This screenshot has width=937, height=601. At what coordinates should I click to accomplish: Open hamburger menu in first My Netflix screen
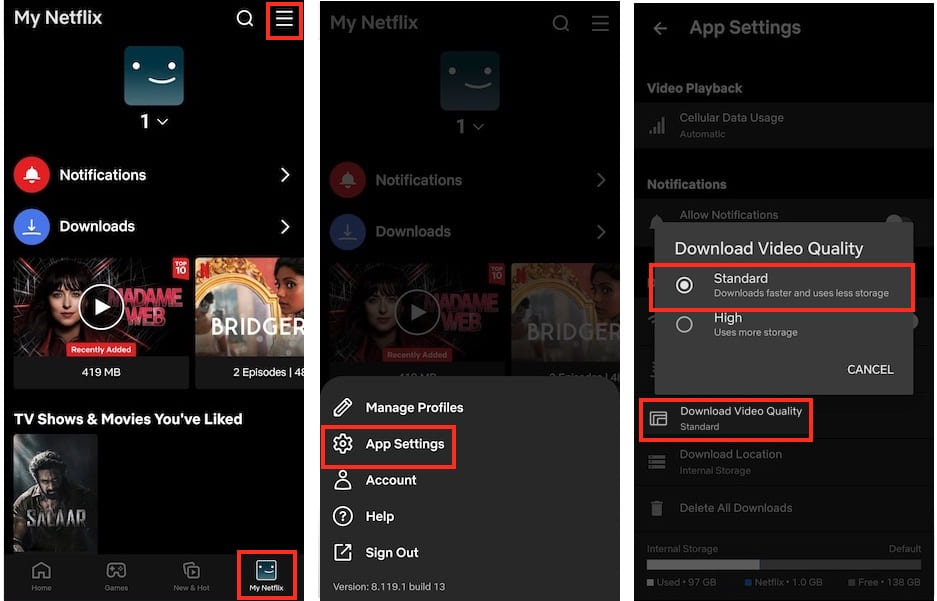284,19
